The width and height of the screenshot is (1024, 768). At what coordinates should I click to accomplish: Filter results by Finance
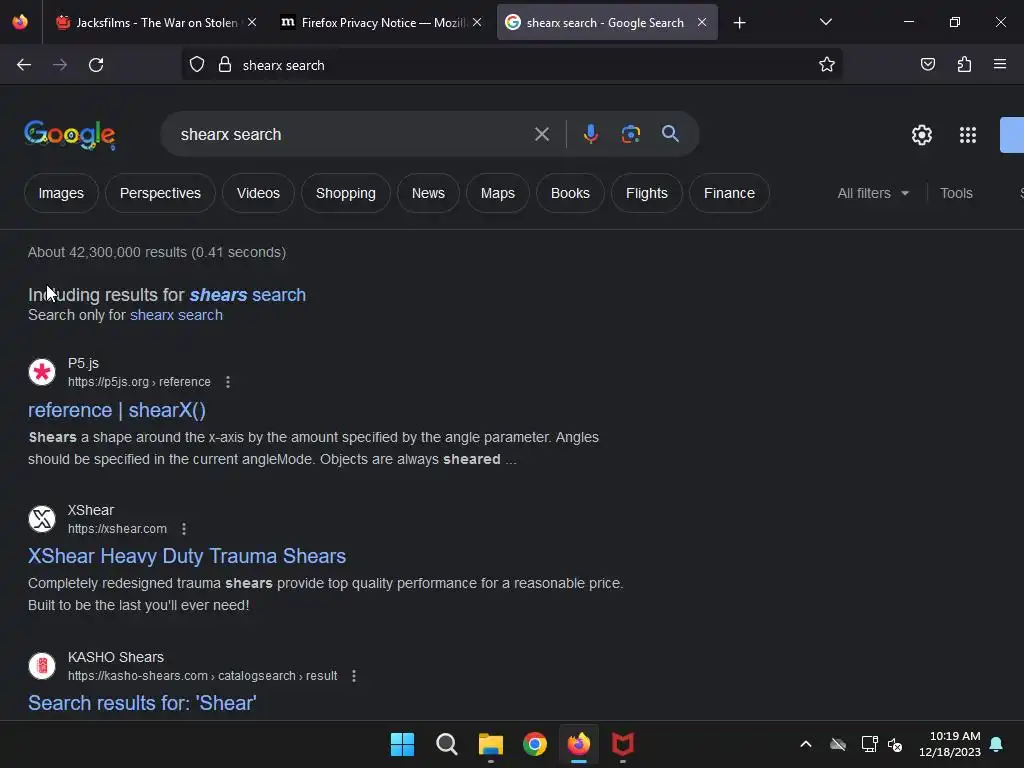tap(729, 193)
